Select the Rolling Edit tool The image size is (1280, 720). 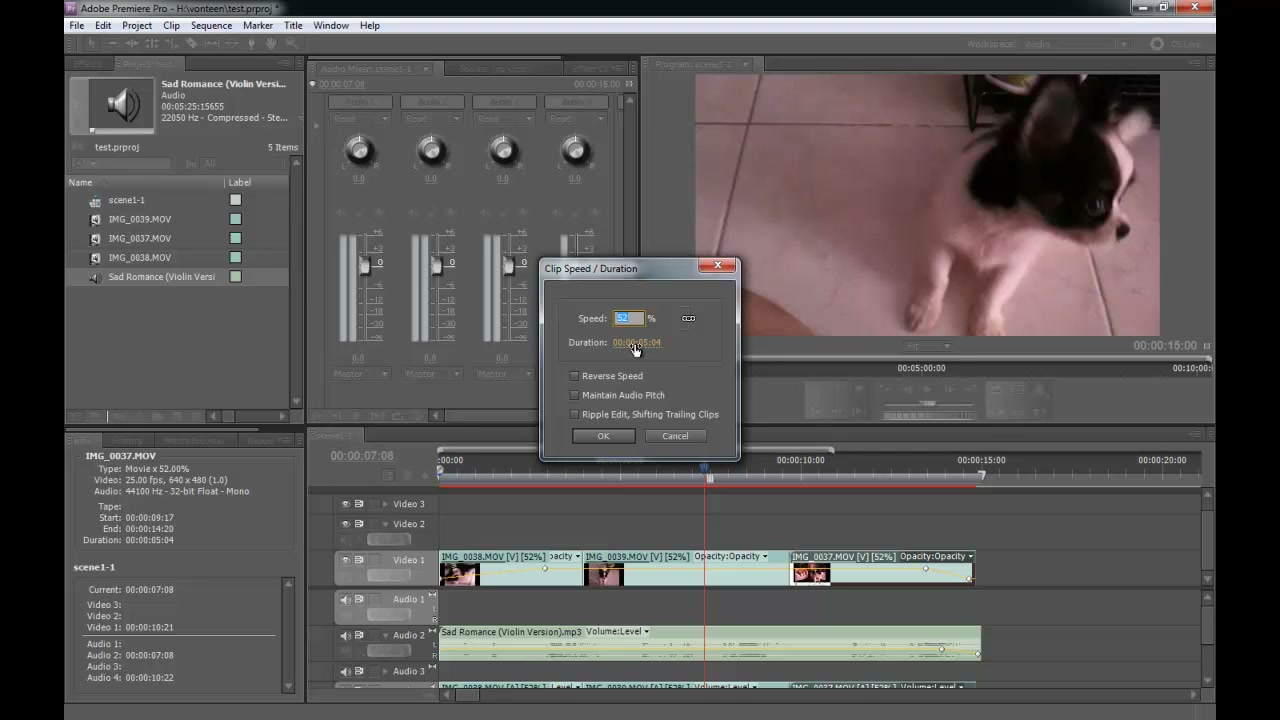coord(152,44)
